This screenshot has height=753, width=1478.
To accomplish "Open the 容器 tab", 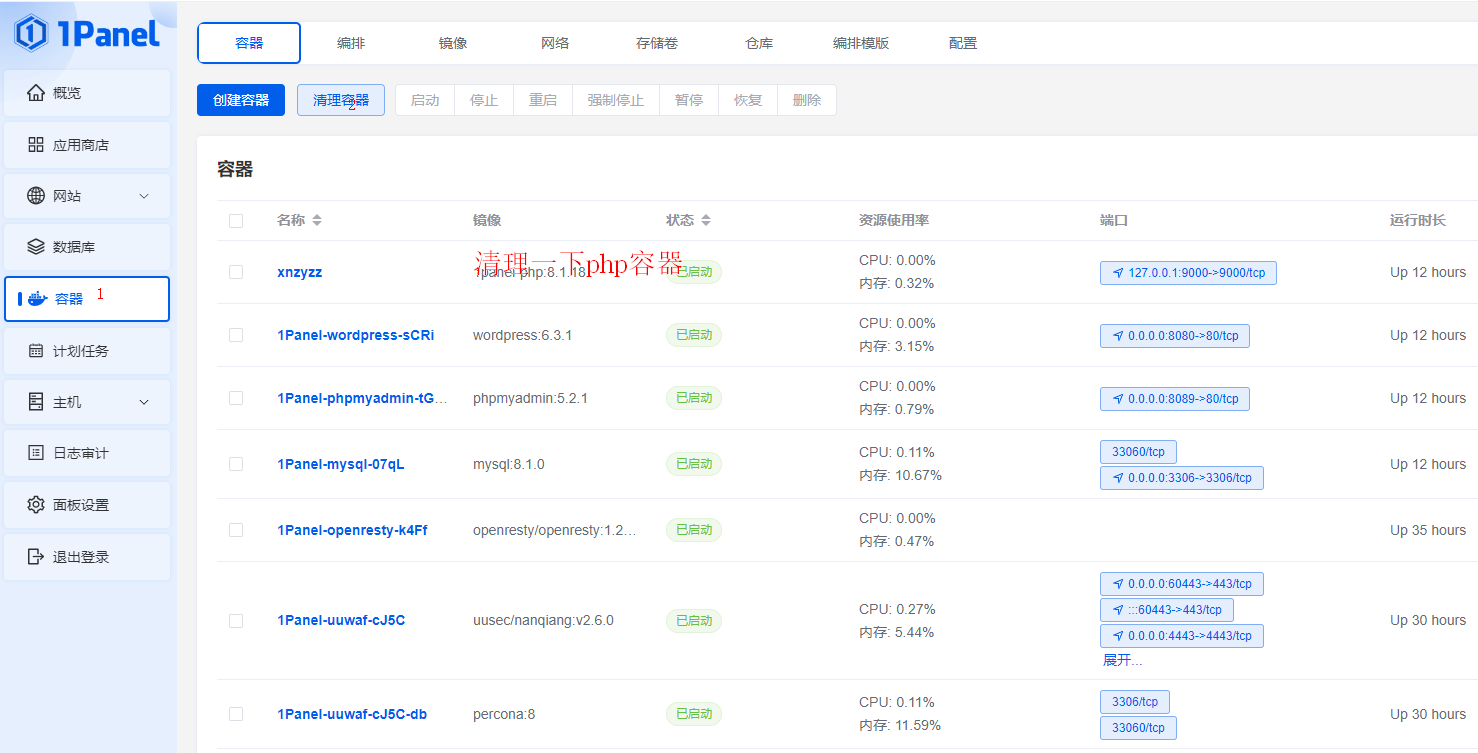I will (249, 43).
